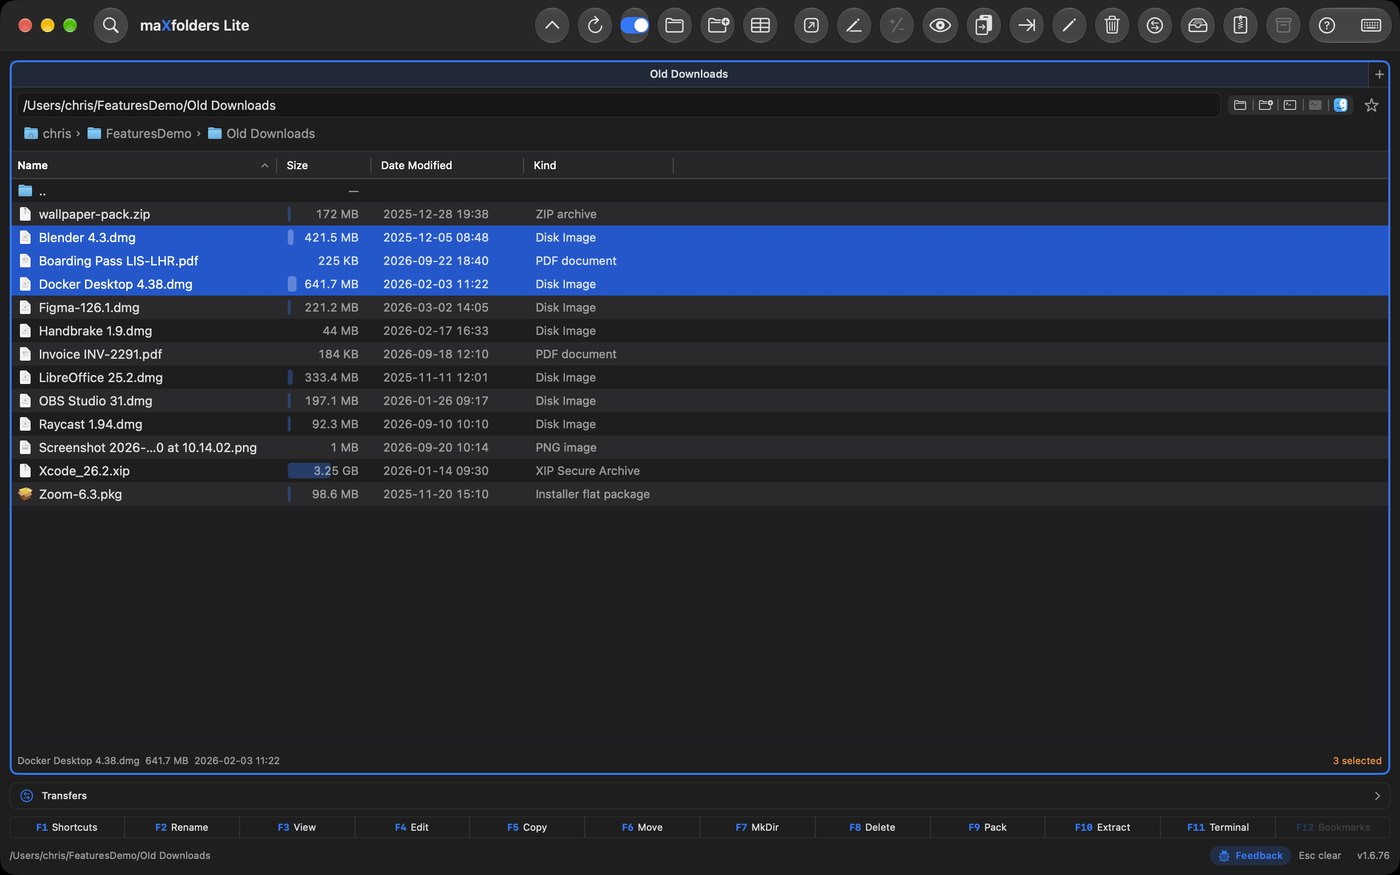Select Docker Desktop 4.38.dmg row
Screen dimensions: 1400x875
[700, 284]
